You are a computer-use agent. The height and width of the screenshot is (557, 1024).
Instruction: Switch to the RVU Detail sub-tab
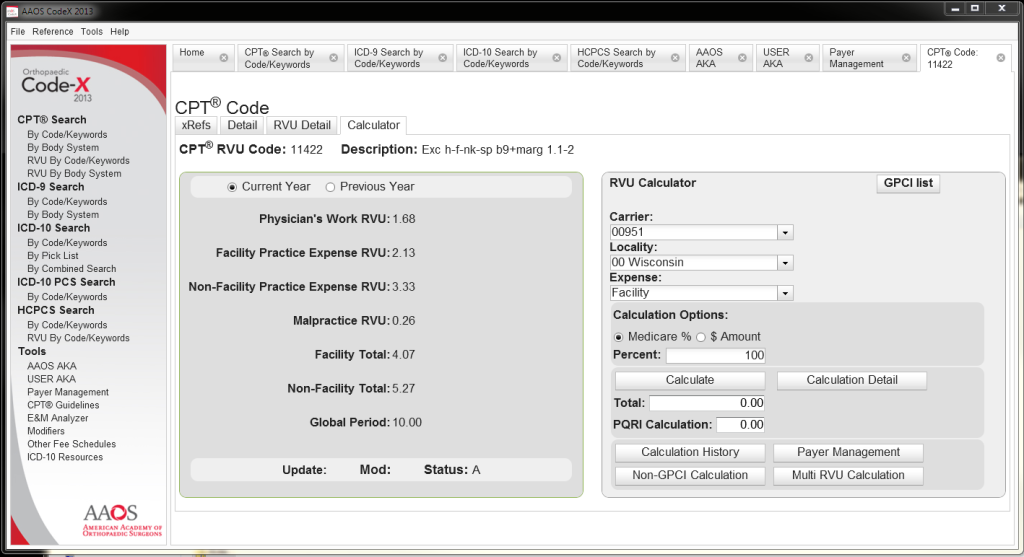[x=302, y=125]
